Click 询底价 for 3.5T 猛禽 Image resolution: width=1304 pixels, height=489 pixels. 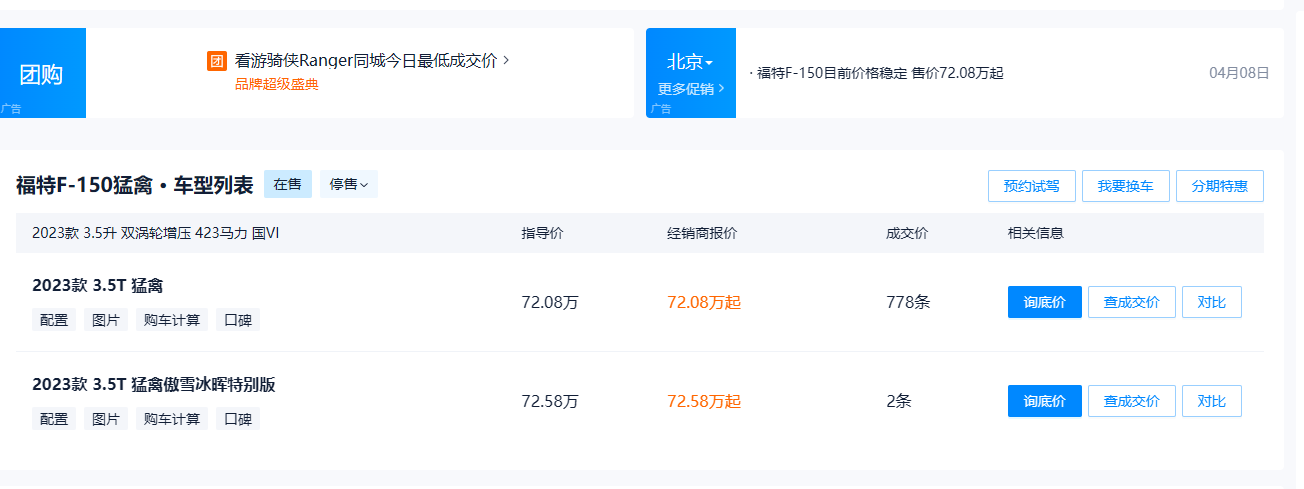(x=1044, y=302)
